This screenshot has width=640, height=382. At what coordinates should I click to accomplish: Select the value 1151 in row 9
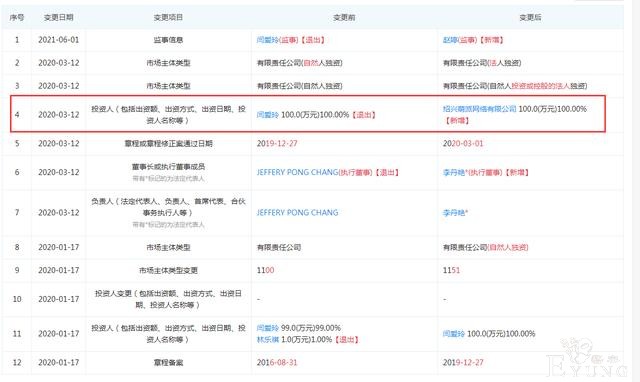coord(451,270)
